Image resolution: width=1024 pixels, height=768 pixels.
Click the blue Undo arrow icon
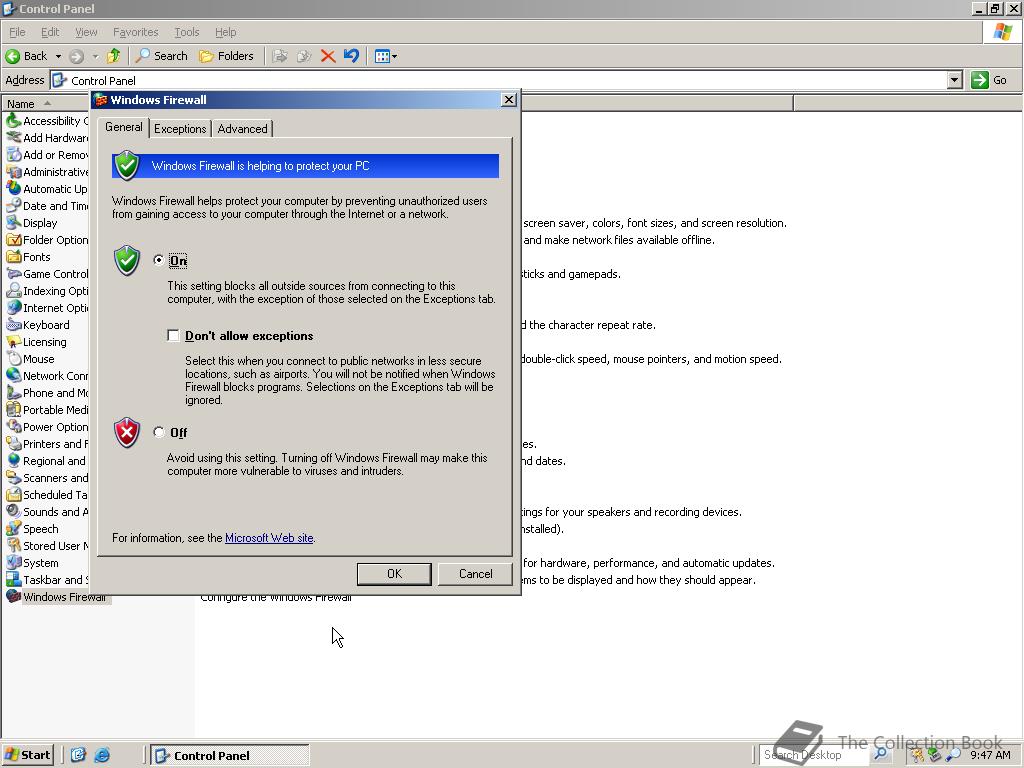[351, 56]
